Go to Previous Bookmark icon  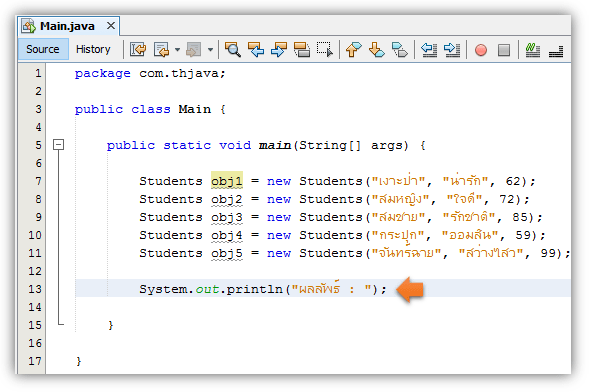tap(353, 49)
